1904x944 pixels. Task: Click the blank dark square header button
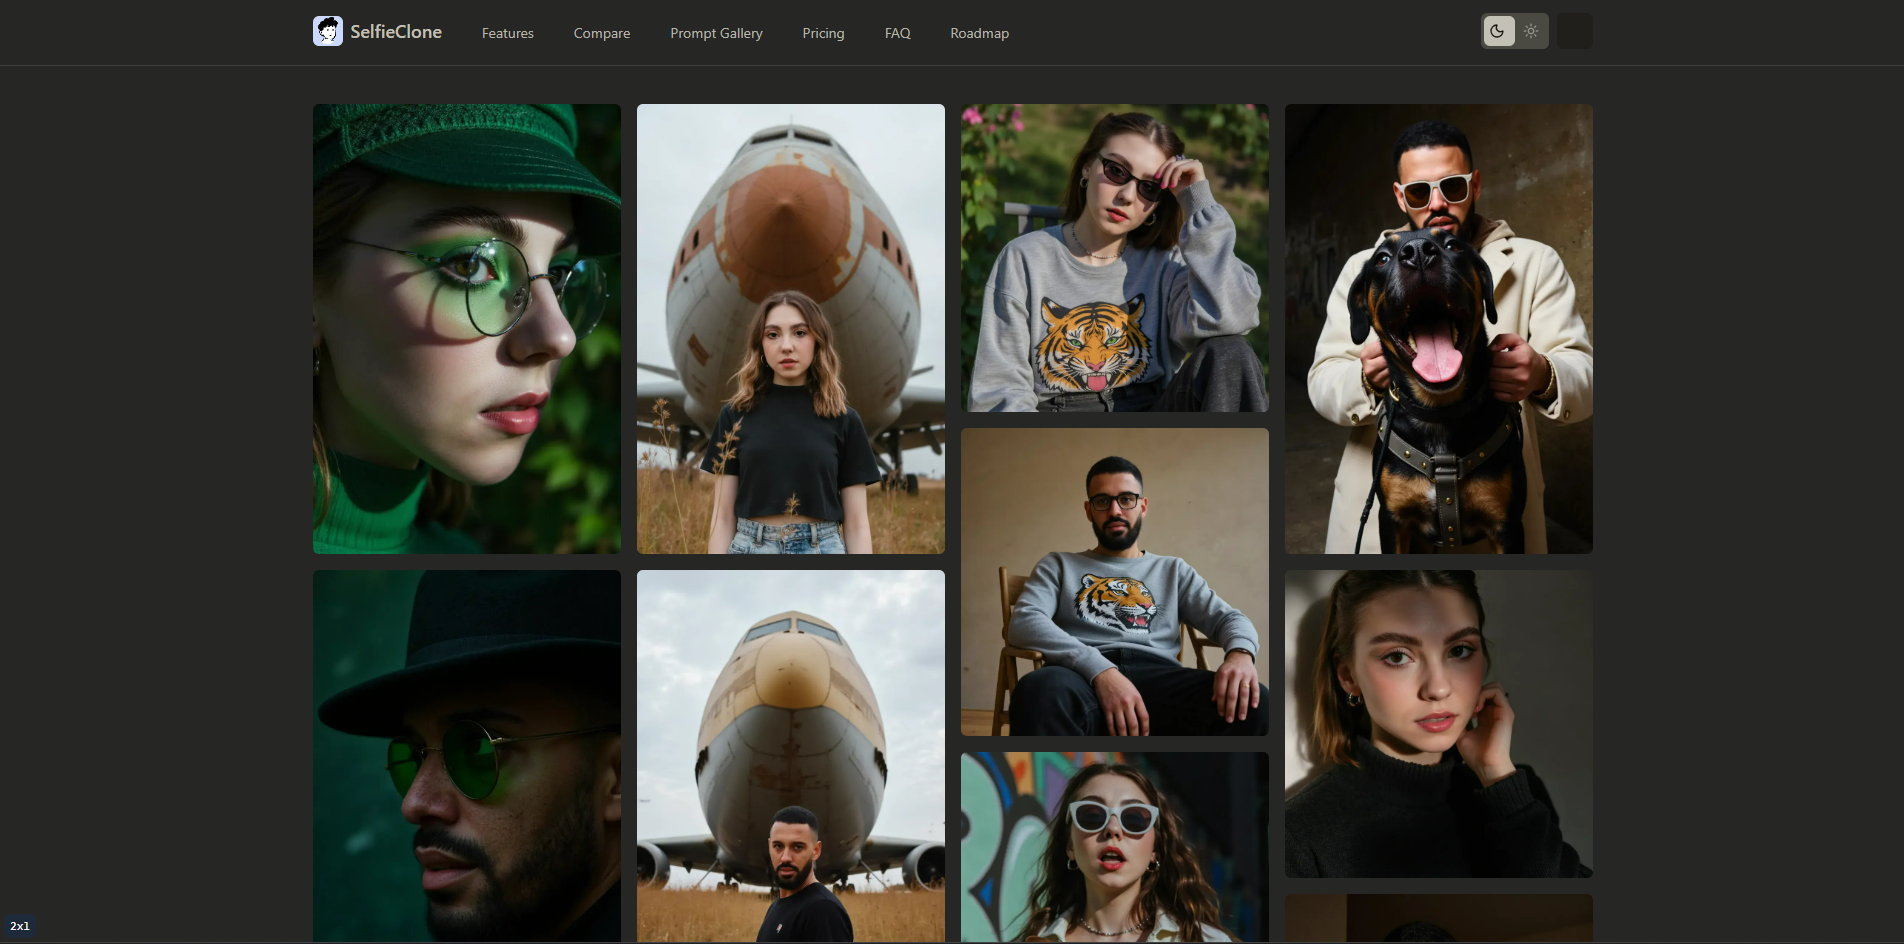pos(1575,31)
